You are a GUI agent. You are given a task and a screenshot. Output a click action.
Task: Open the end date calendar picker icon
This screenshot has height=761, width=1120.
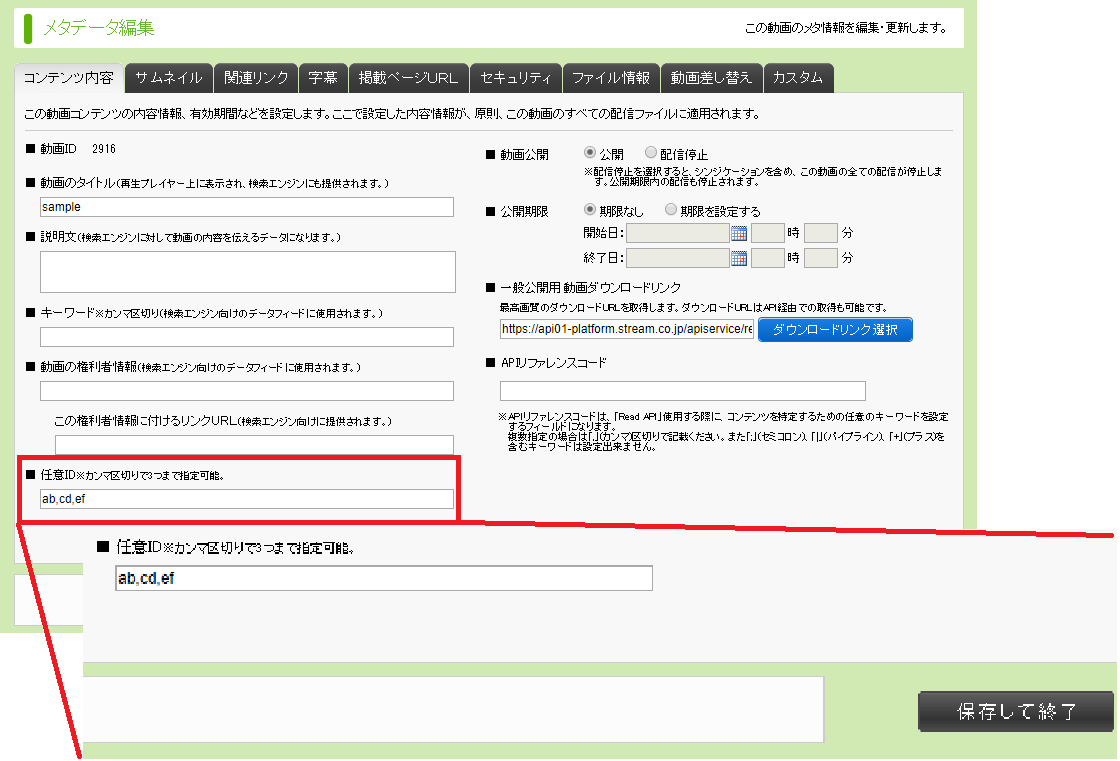click(739, 258)
